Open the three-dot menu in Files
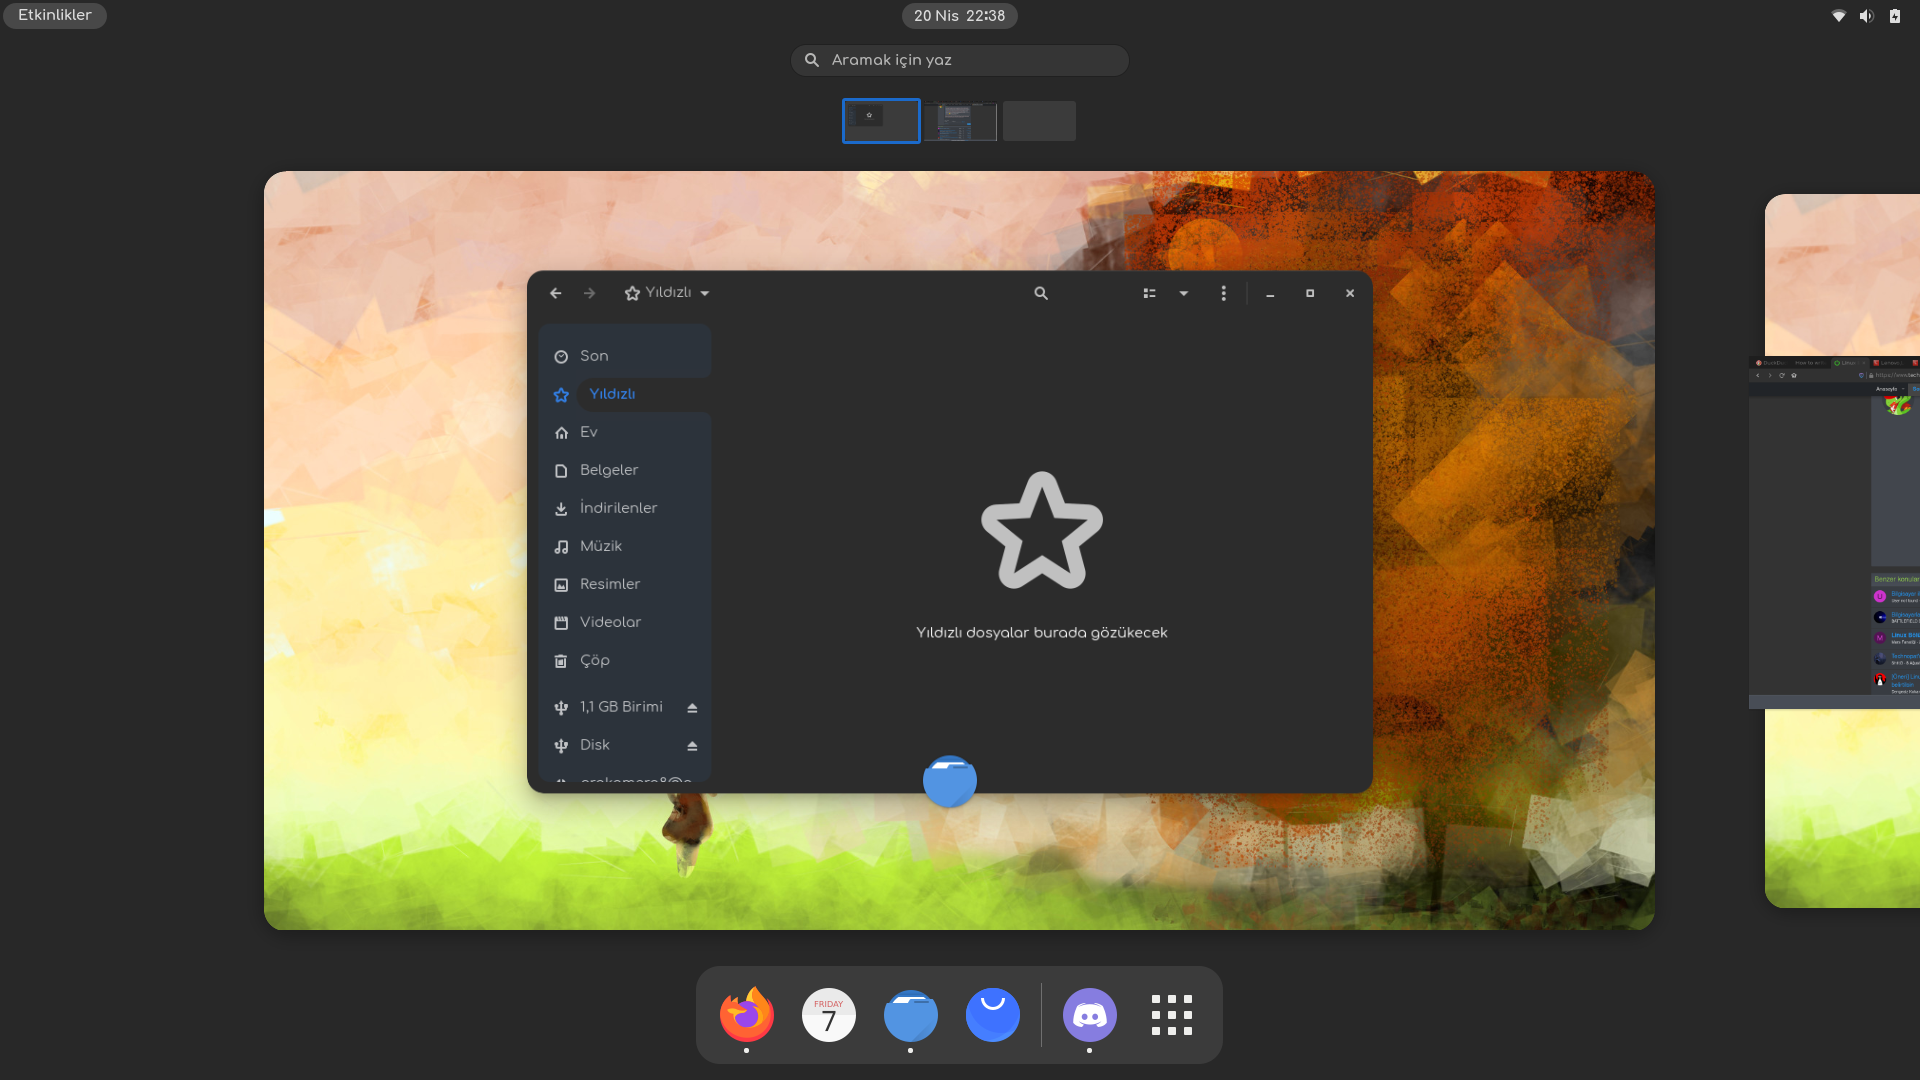The width and height of the screenshot is (1920, 1080). click(x=1223, y=293)
